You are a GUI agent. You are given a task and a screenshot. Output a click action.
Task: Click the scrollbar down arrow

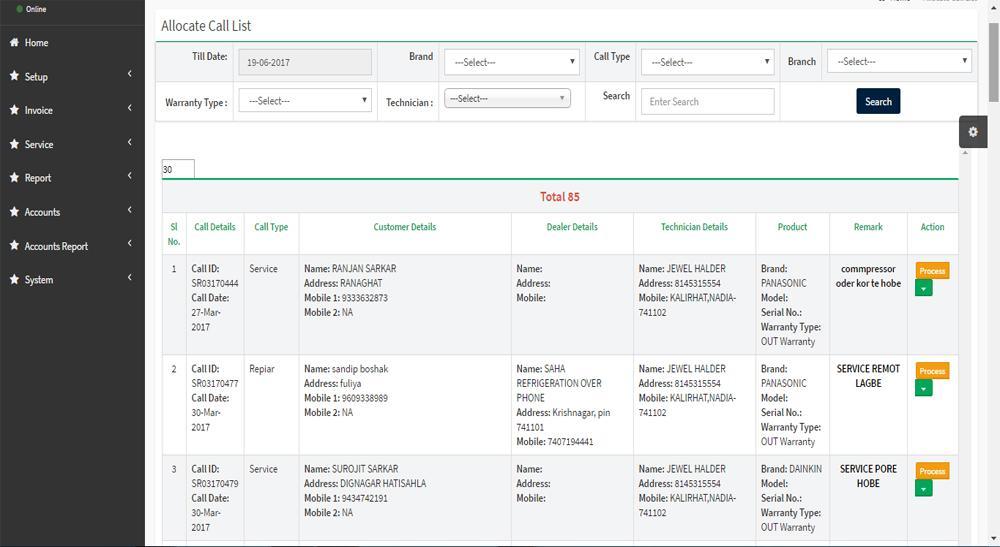(994, 539)
